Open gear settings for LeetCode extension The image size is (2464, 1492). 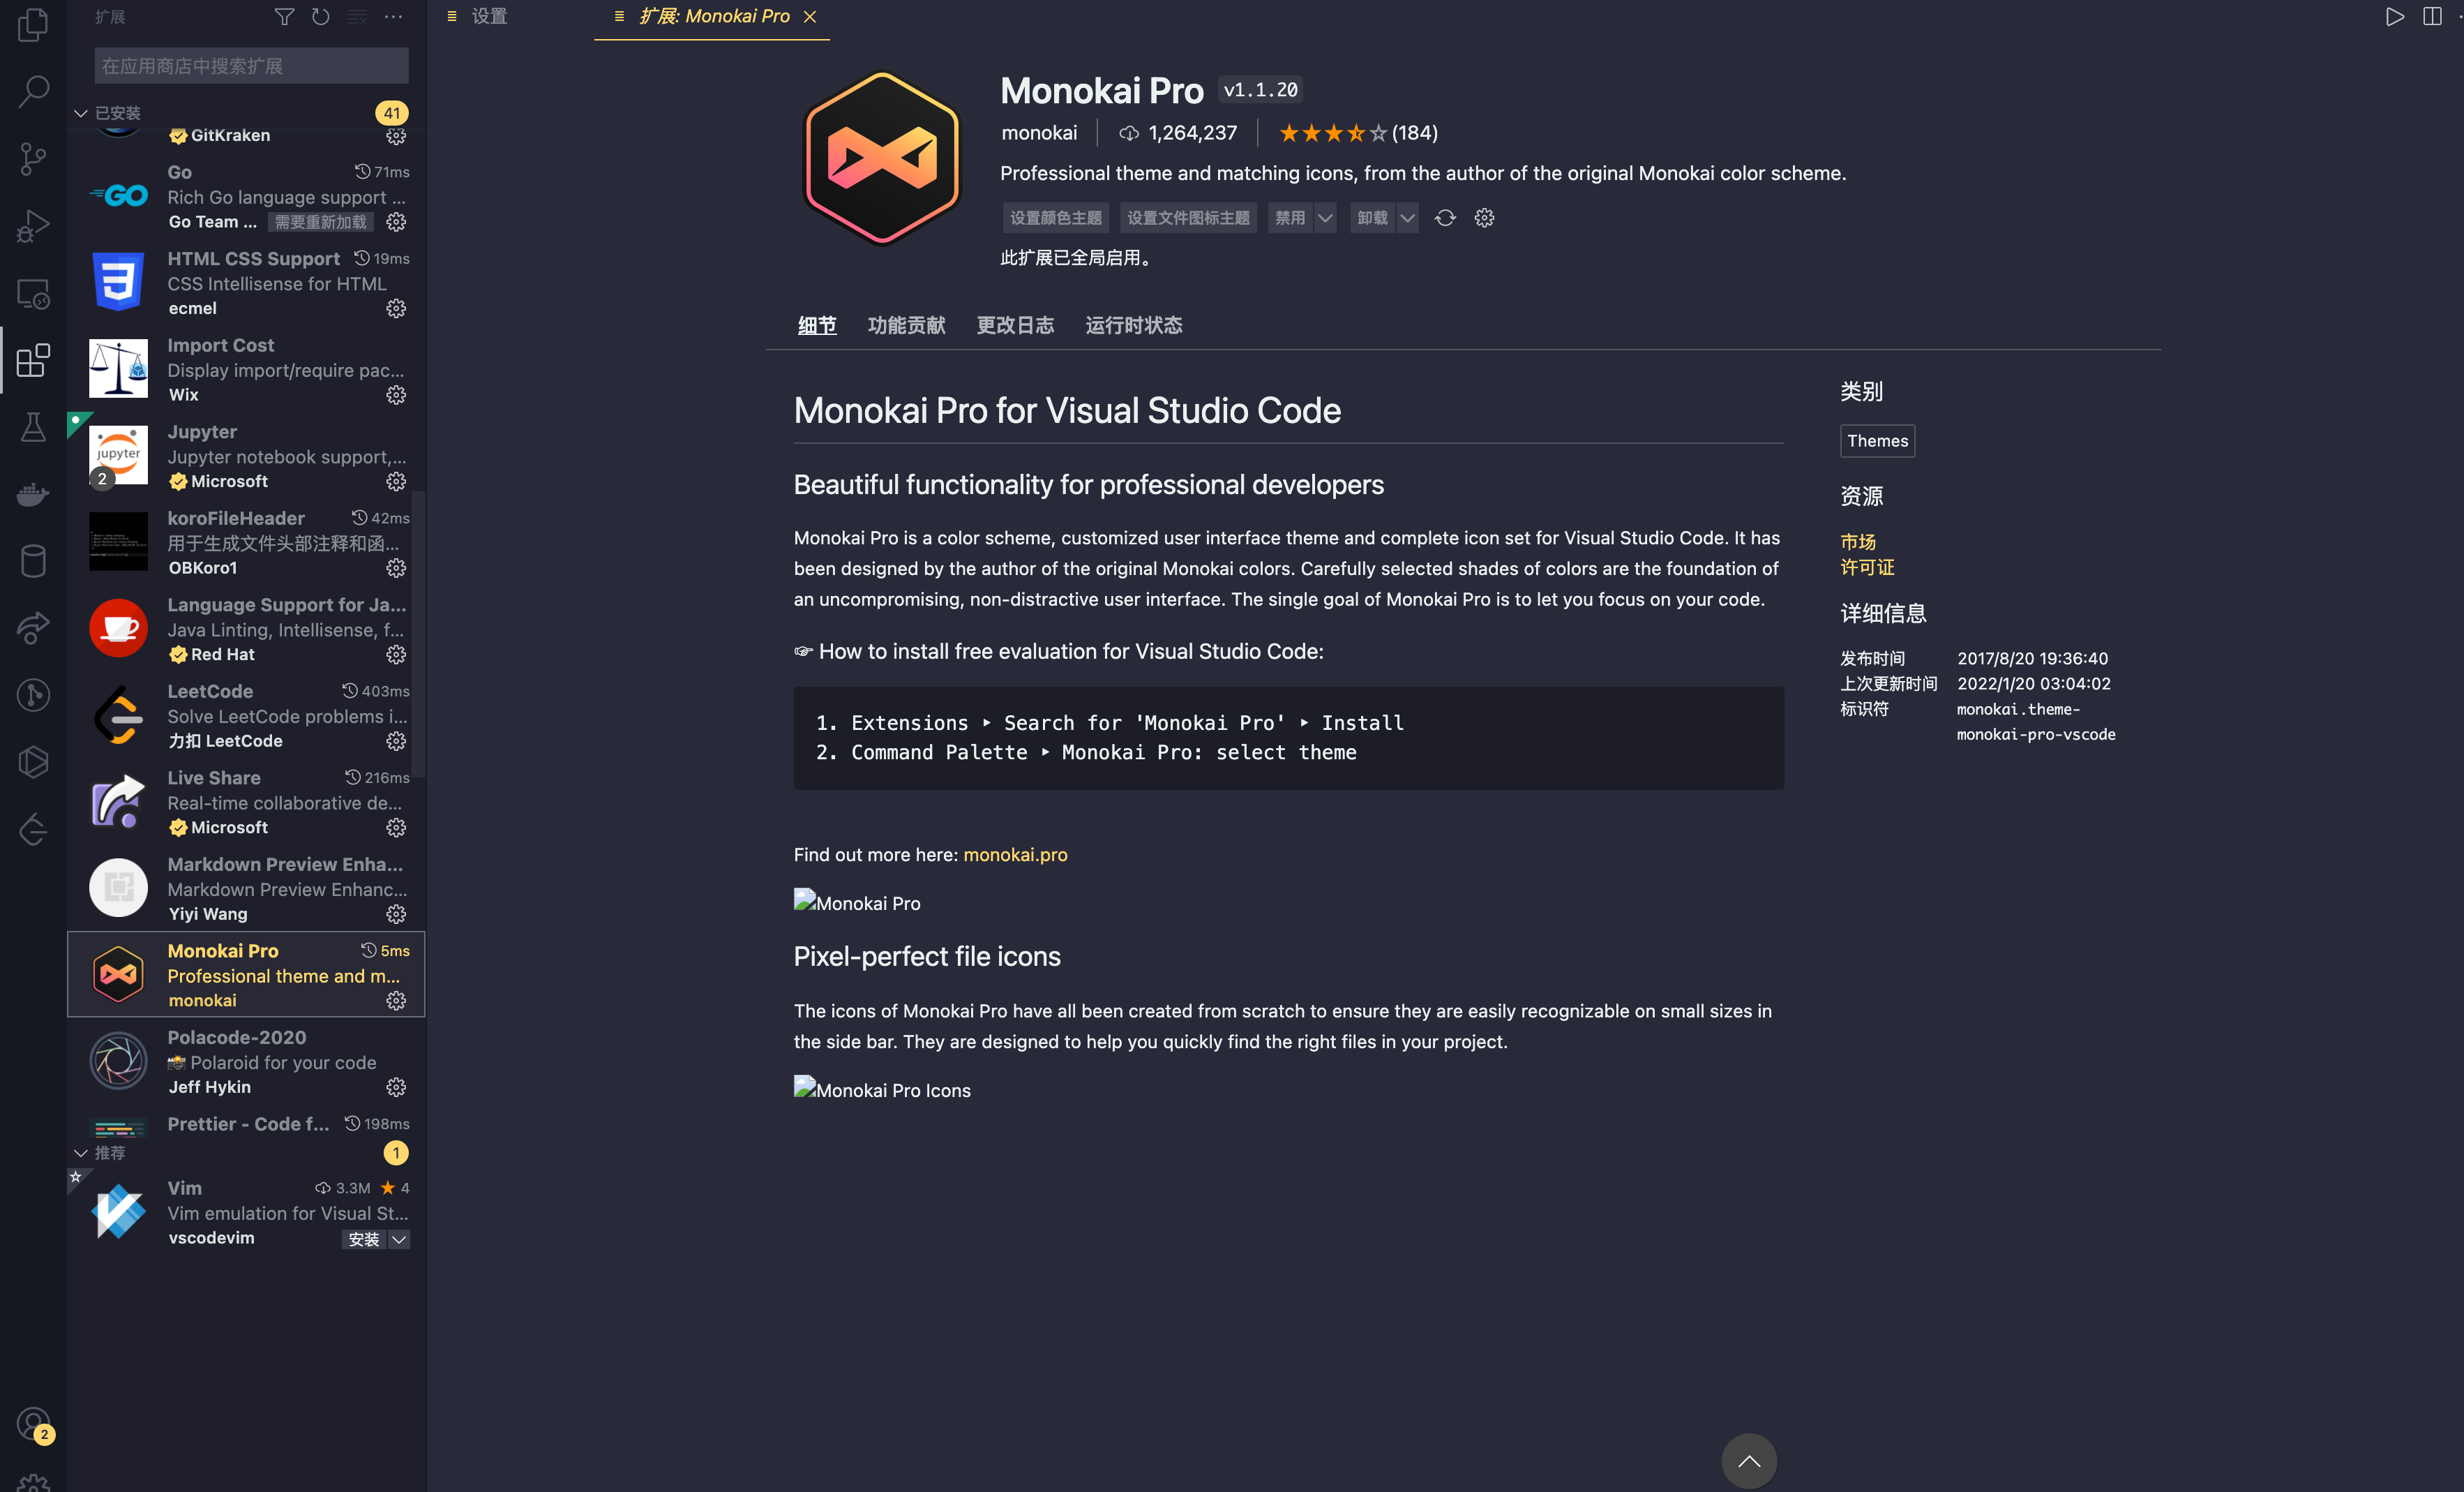click(396, 741)
